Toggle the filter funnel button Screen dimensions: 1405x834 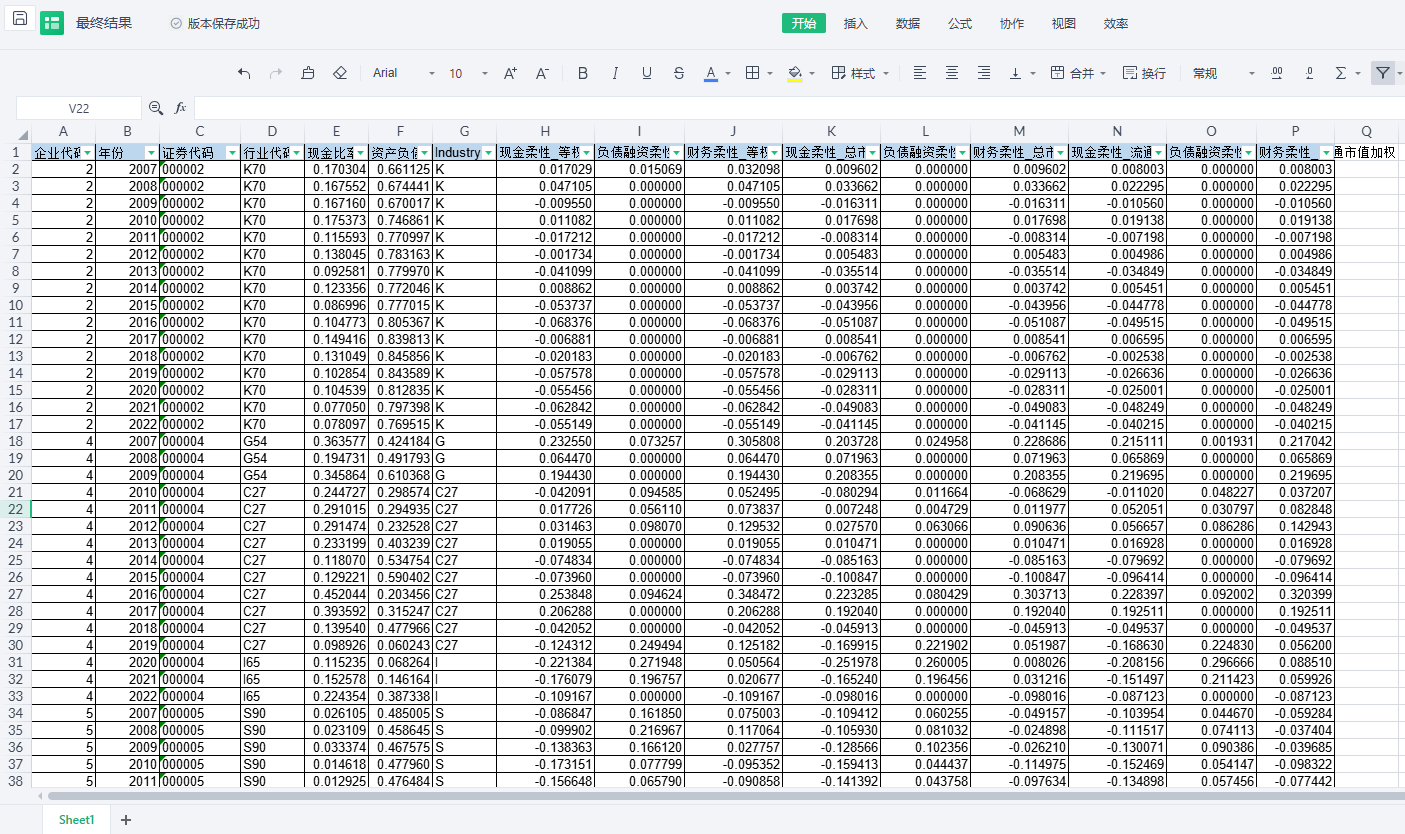click(1382, 73)
